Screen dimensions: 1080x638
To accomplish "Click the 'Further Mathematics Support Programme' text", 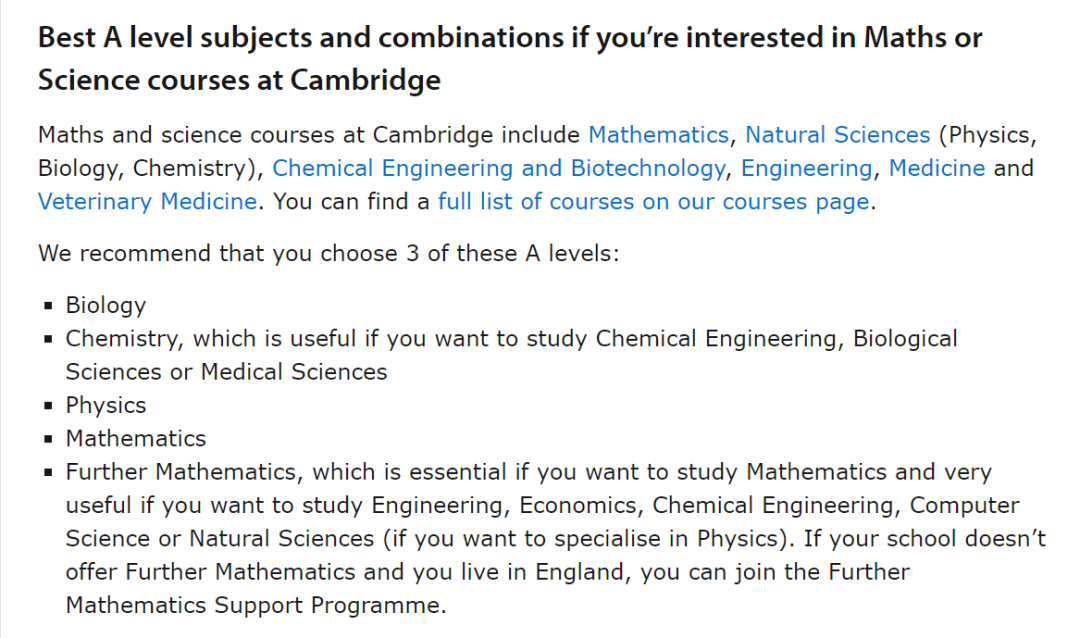I will (488, 588).
